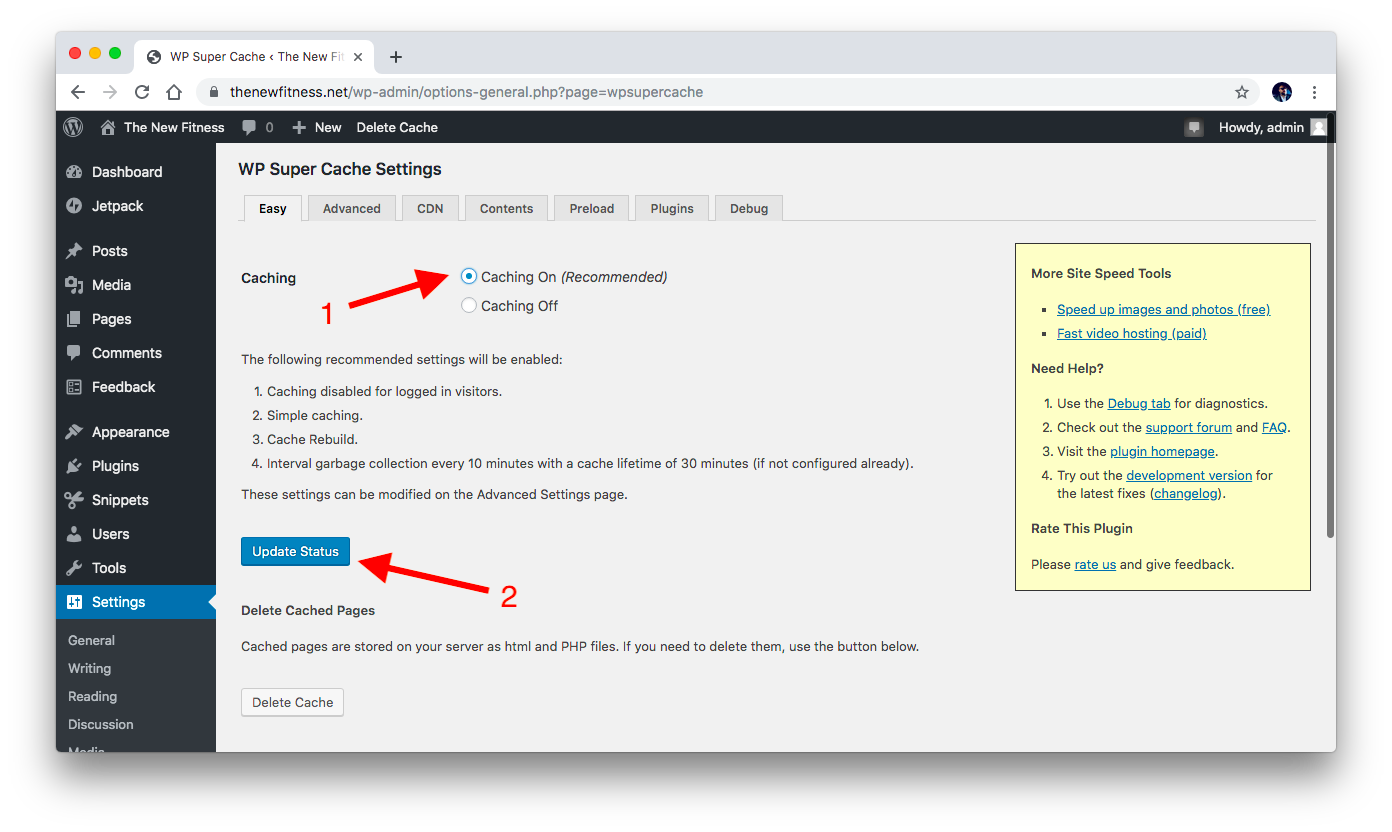Switch to the Plugins settings tab

tap(672, 208)
